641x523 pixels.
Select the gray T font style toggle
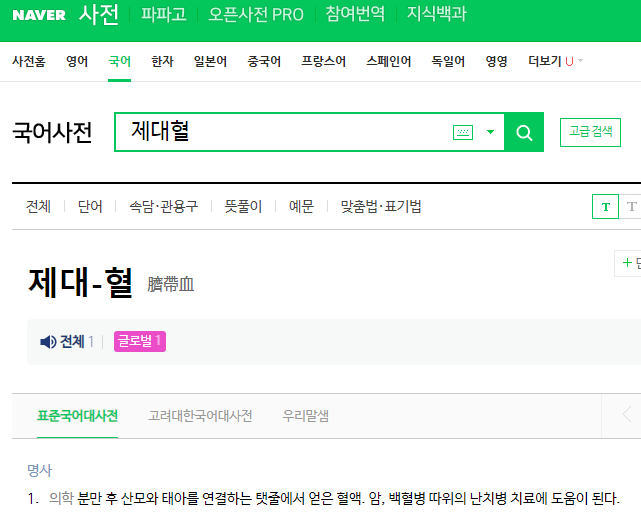[631, 207]
